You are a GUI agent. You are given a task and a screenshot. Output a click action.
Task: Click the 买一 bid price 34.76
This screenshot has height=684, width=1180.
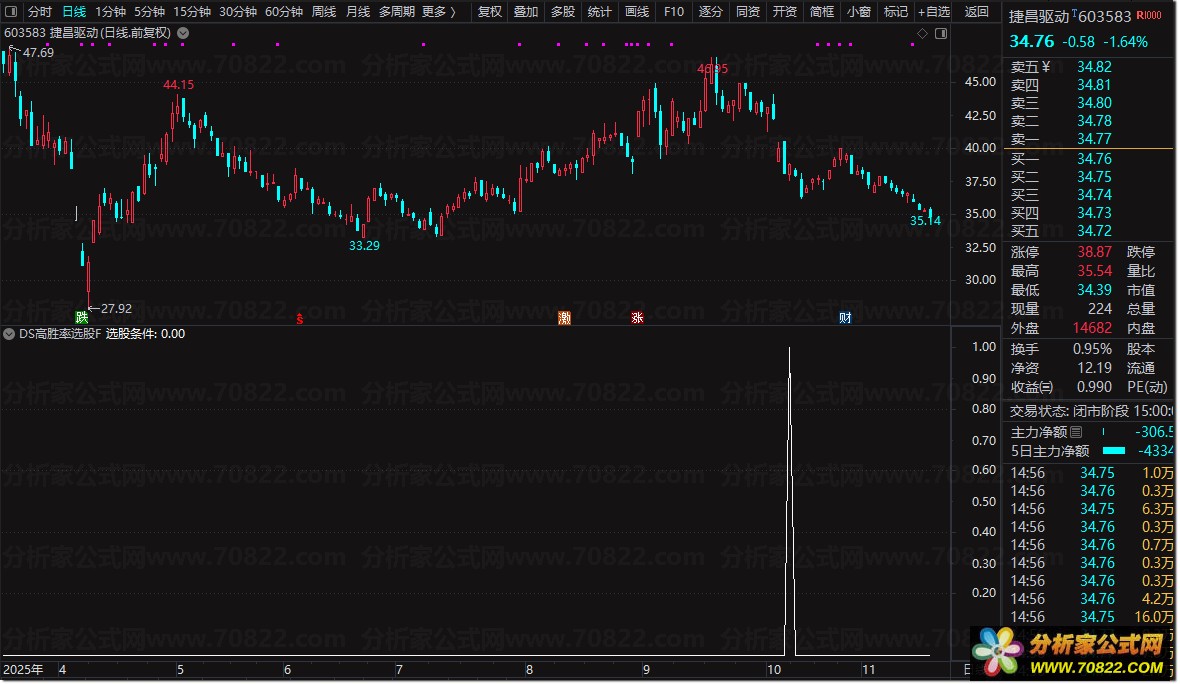click(x=1093, y=159)
